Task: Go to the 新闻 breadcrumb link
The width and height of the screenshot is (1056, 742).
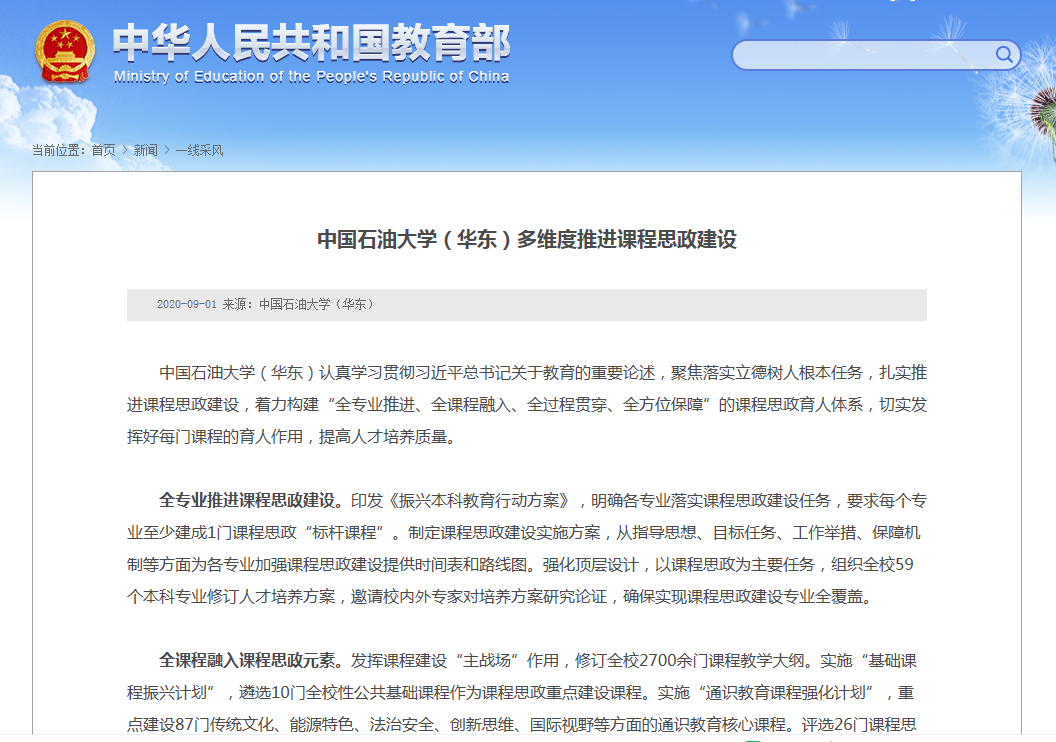Action: (x=146, y=150)
